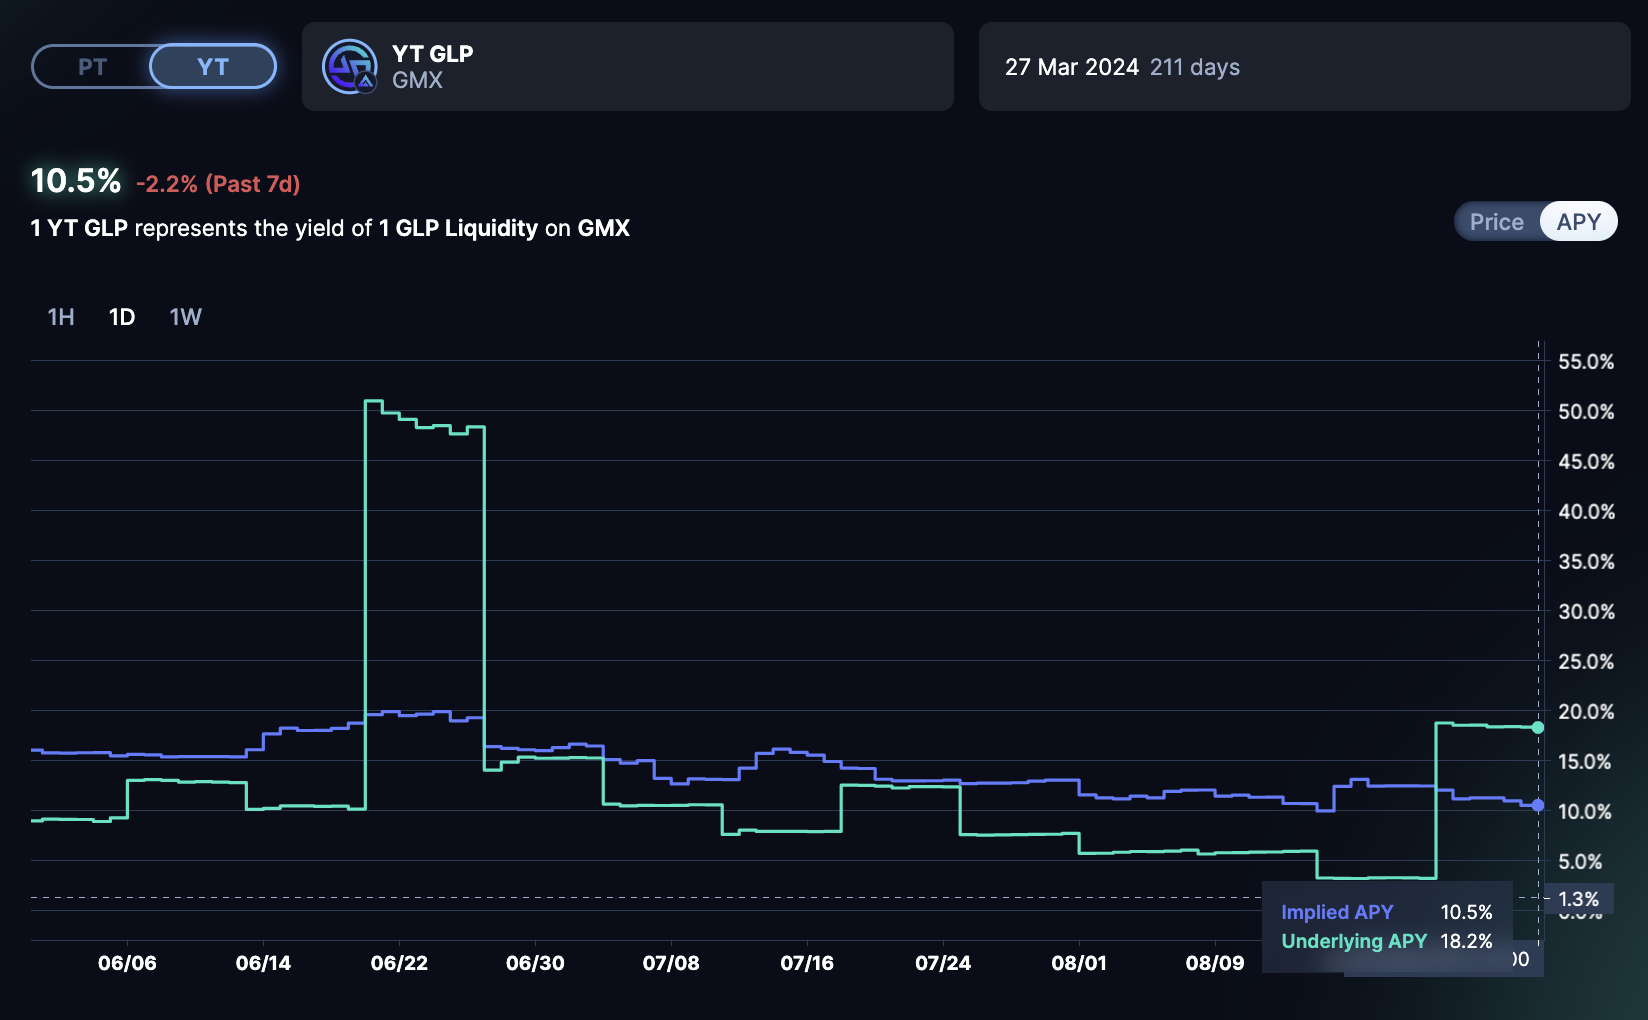
Task: Click the 06/22 date on x-axis
Action: [x=399, y=963]
